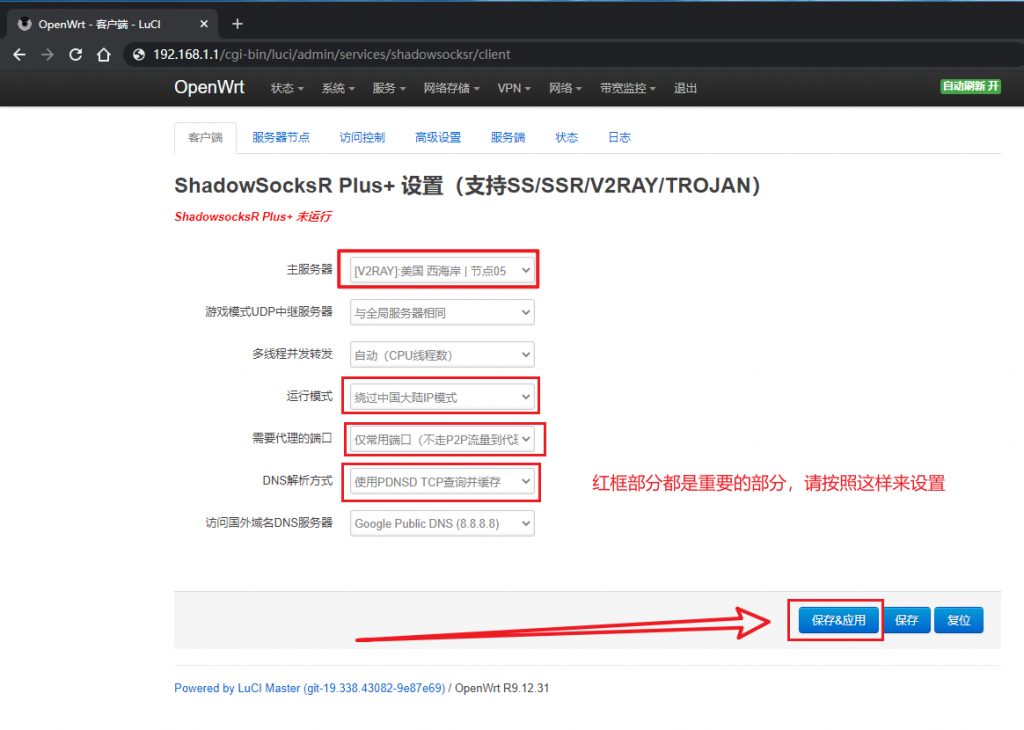Open the 访问国外域名DNS服务器 dropdown
The width and height of the screenshot is (1024, 730).
442,524
